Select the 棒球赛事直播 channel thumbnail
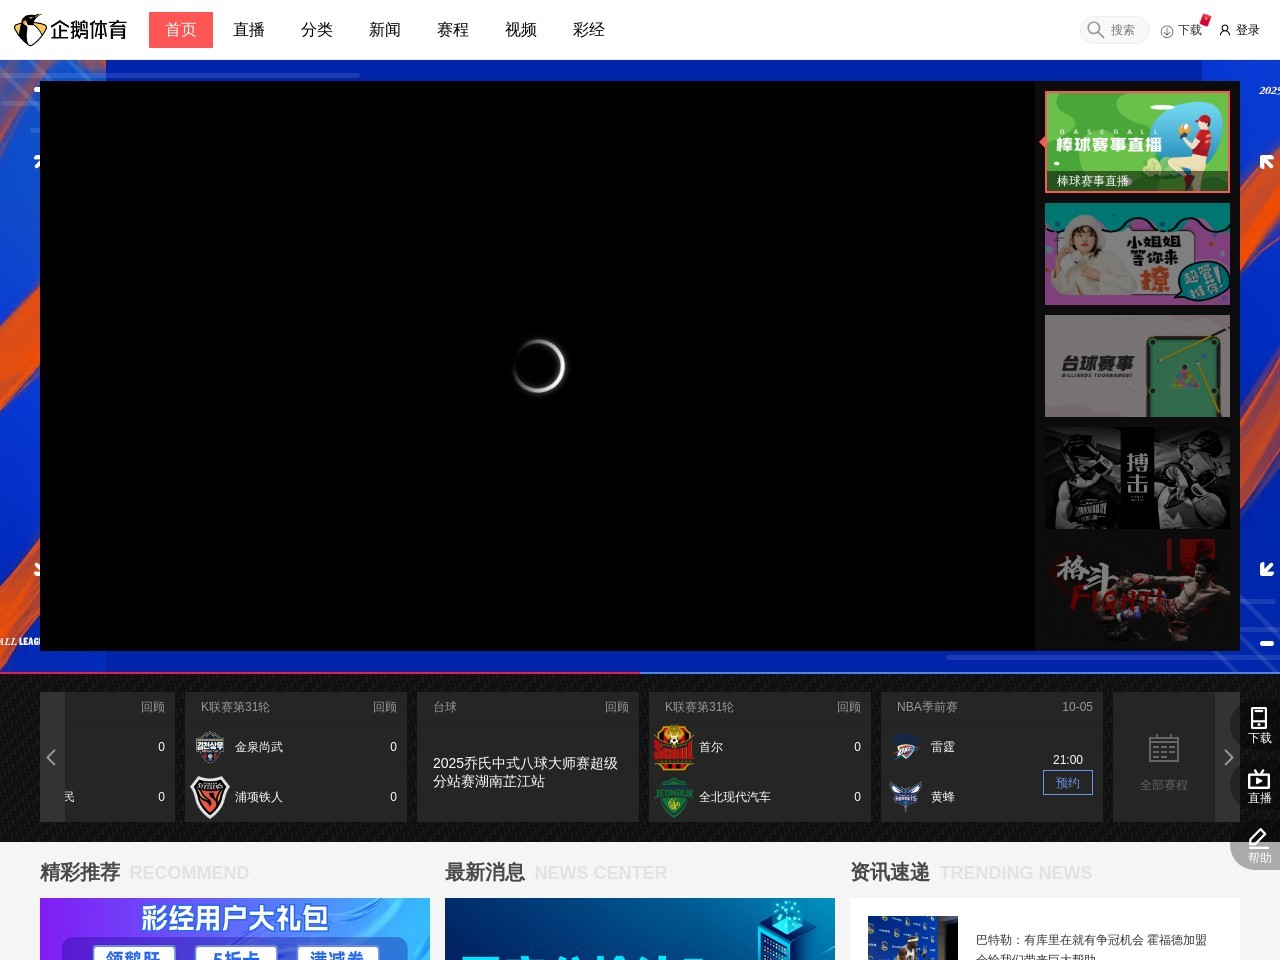 tap(1137, 142)
